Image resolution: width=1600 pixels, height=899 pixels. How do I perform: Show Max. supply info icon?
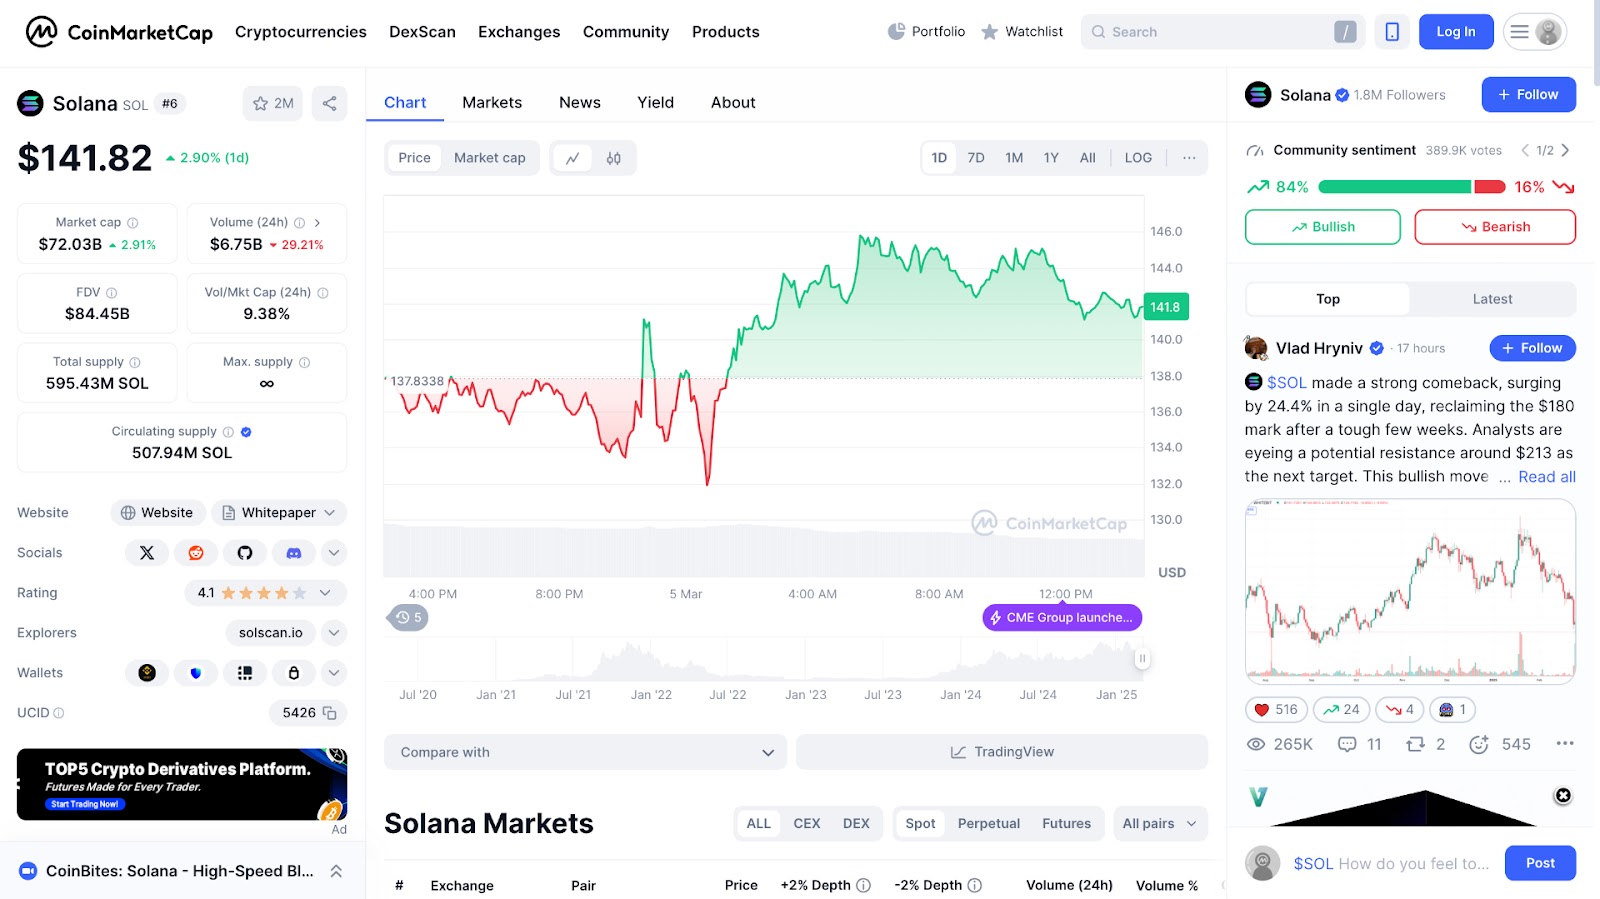click(305, 363)
